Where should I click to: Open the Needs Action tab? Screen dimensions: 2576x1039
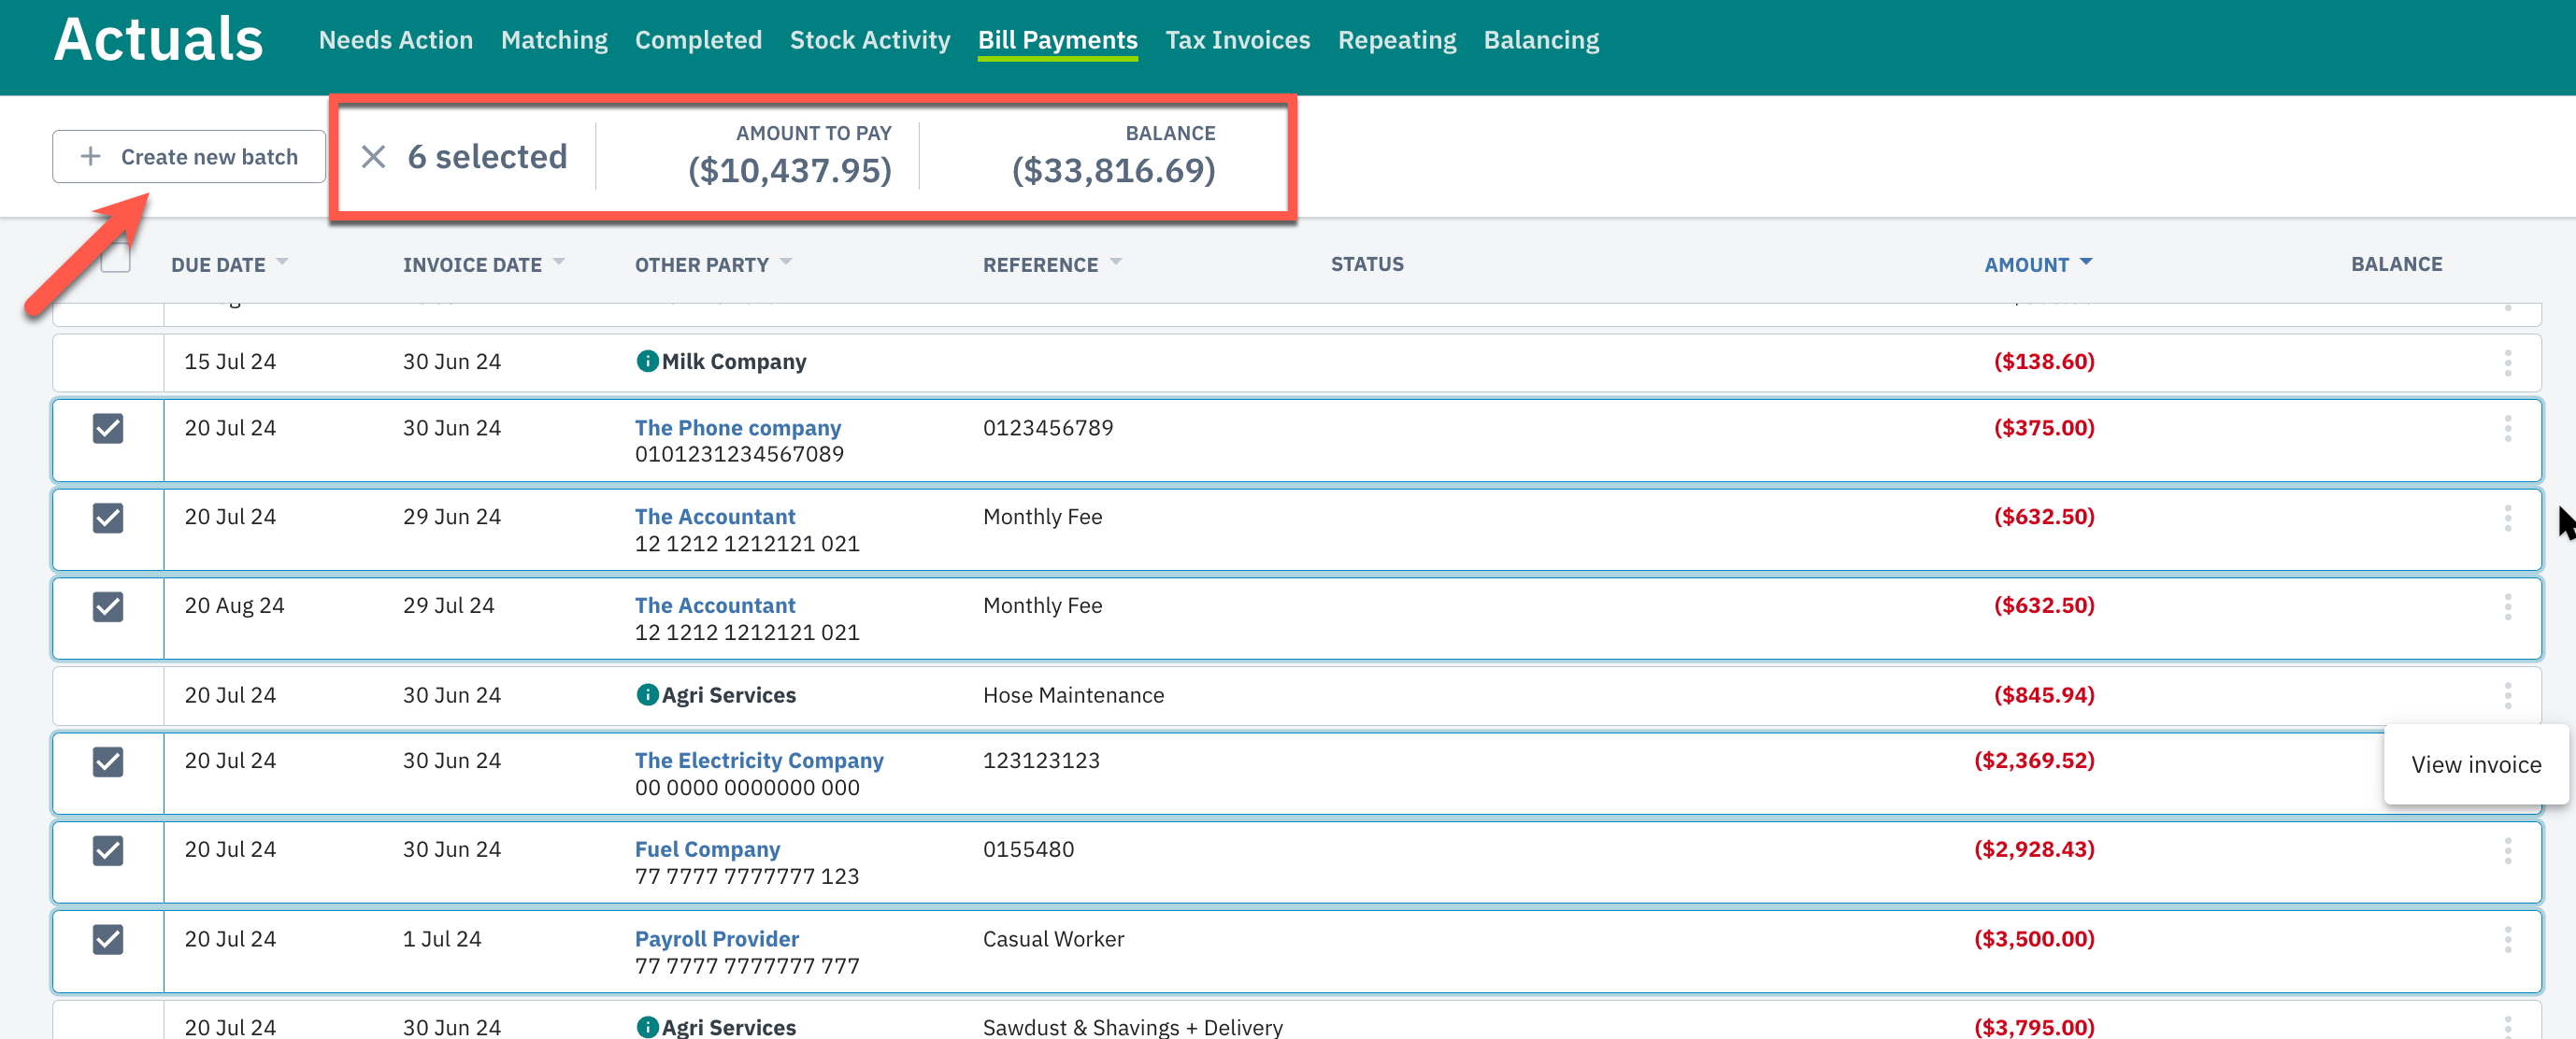click(x=396, y=40)
